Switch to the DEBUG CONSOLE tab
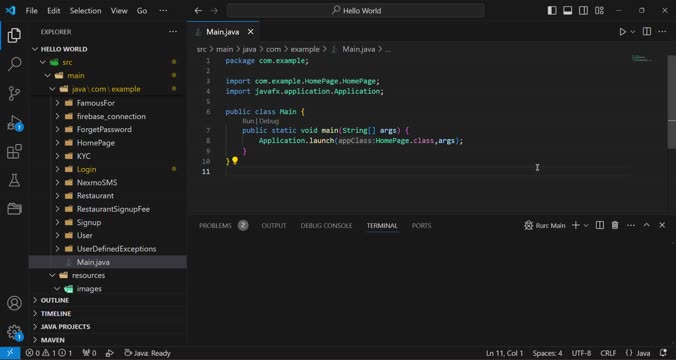Image resolution: width=676 pixels, height=360 pixels. click(x=326, y=225)
